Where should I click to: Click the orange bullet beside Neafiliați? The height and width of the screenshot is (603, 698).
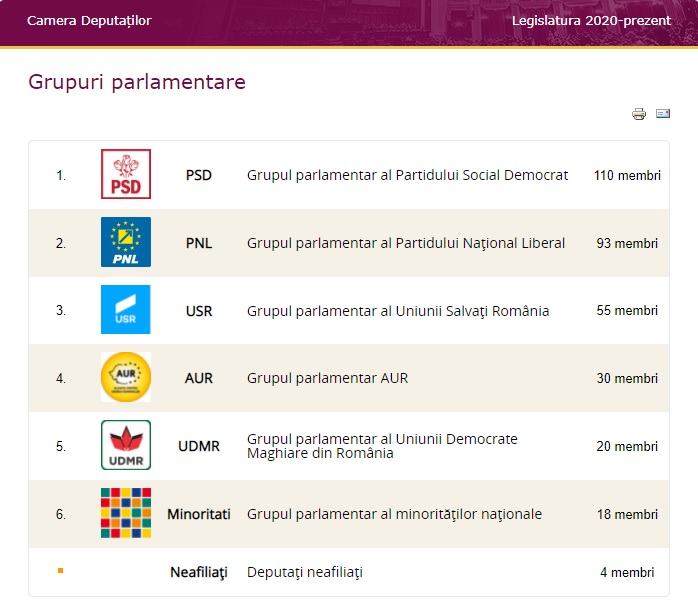(x=60, y=571)
